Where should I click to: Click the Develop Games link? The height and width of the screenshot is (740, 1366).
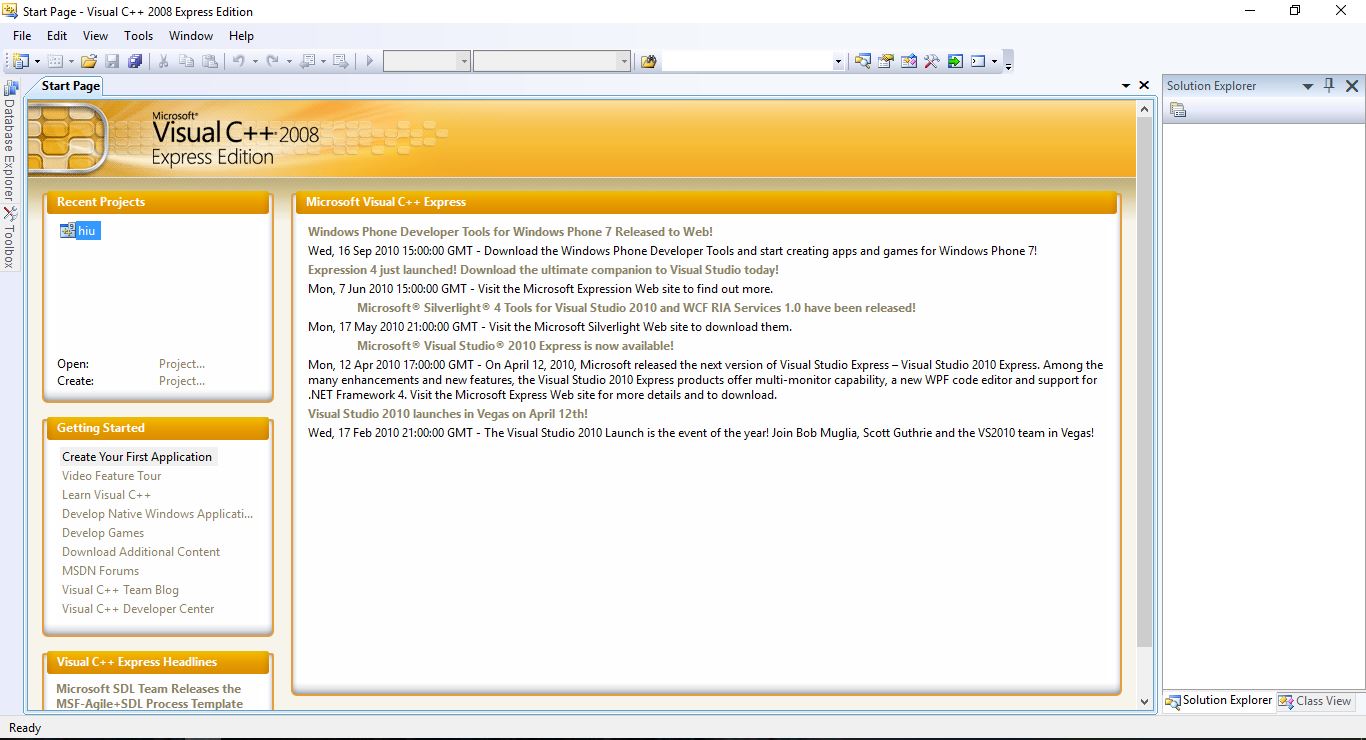pos(103,533)
